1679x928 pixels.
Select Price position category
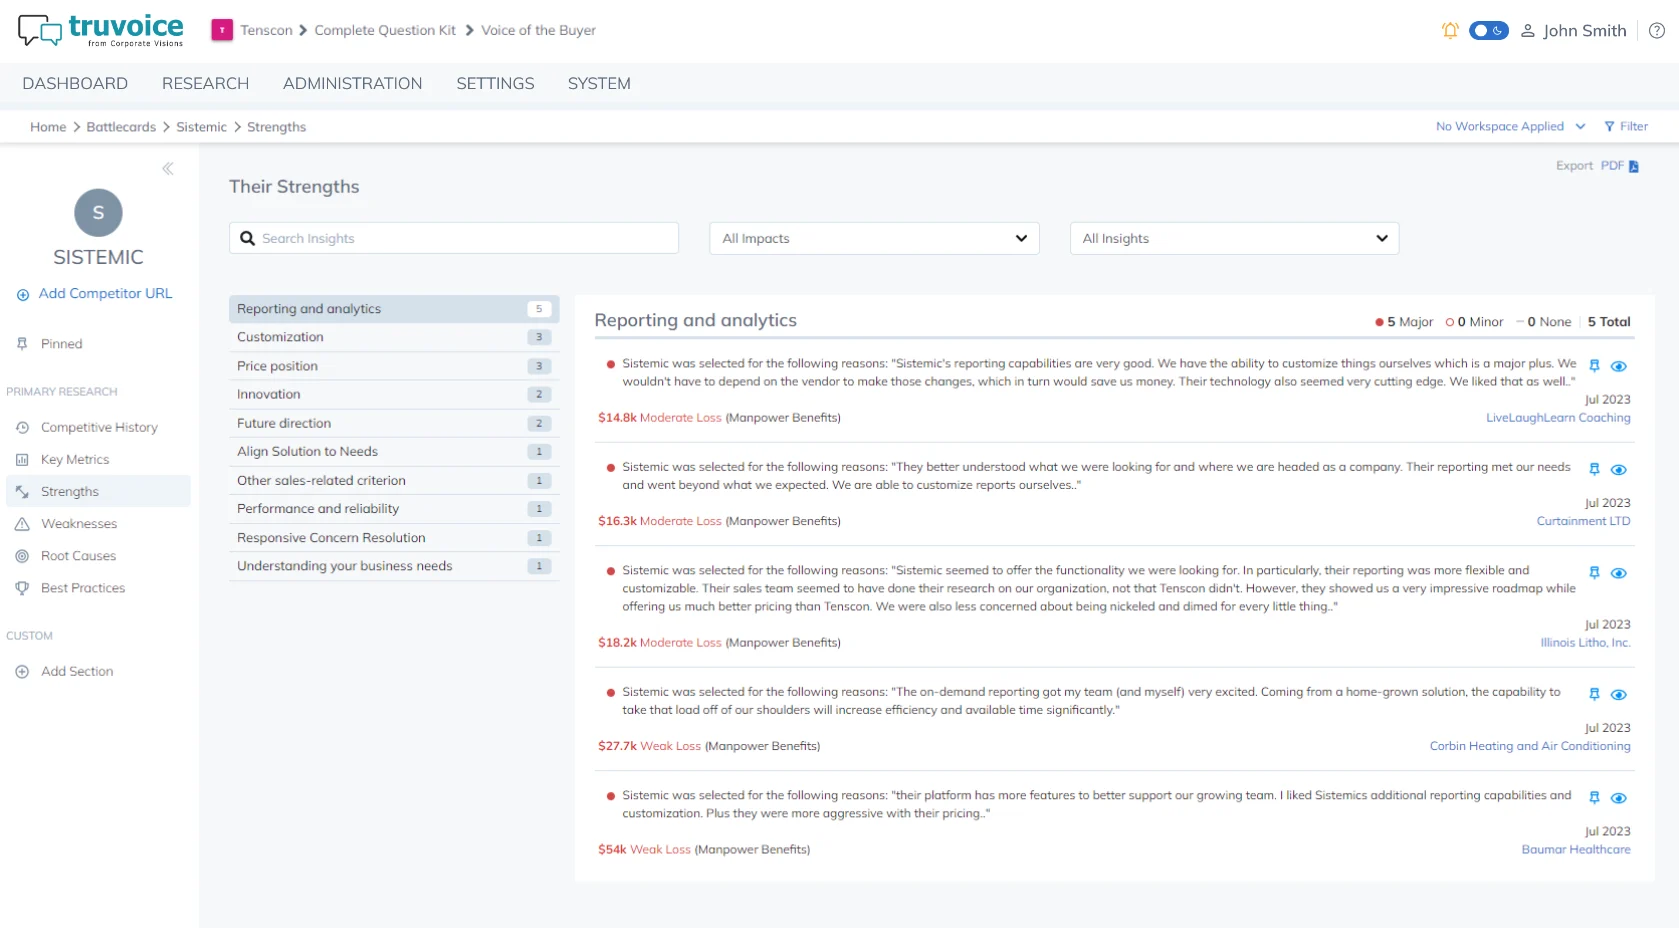tap(394, 366)
